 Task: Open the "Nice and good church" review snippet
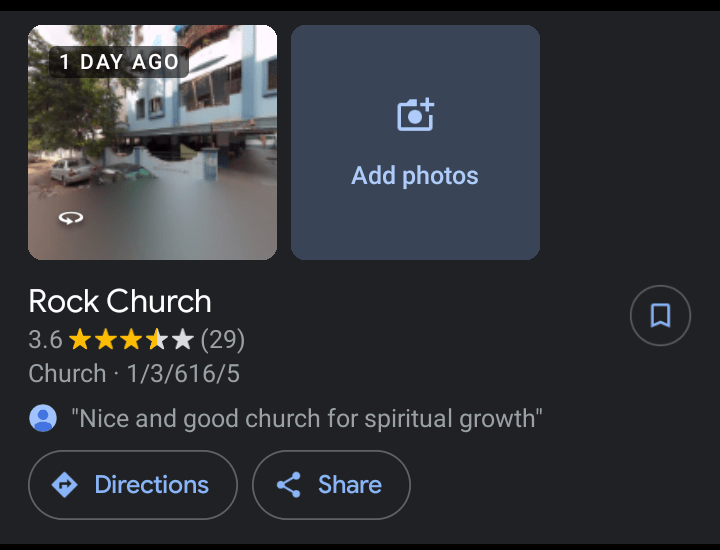(307, 418)
